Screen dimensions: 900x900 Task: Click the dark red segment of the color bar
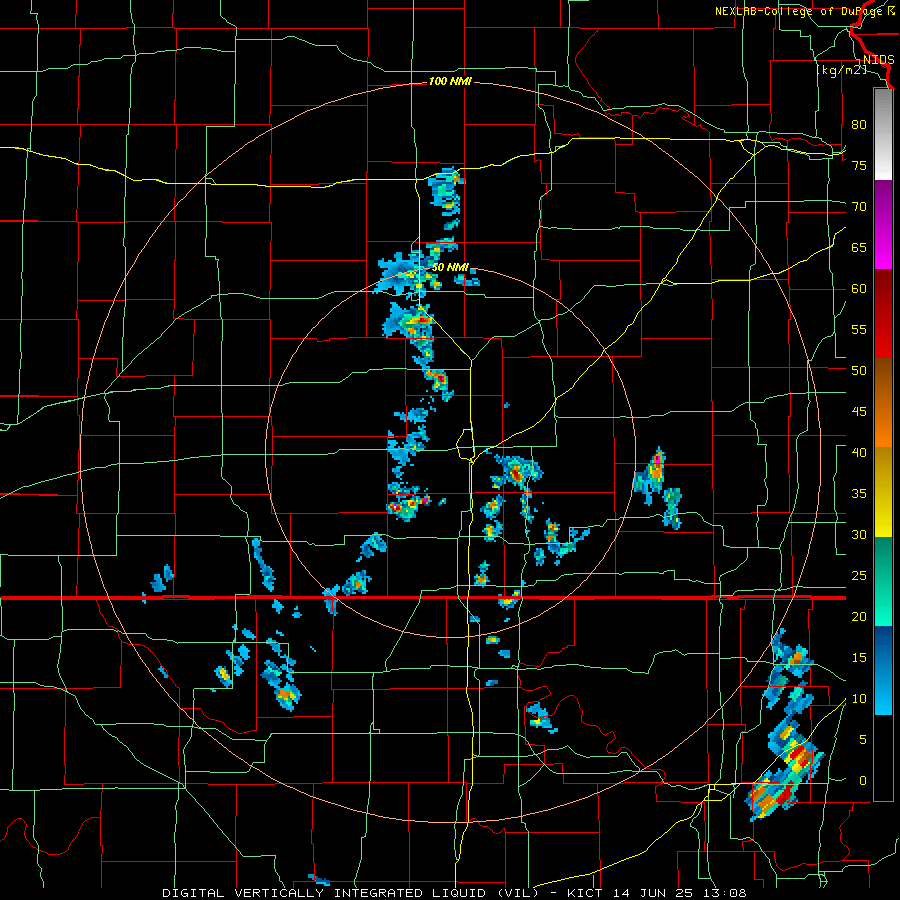coord(883,313)
